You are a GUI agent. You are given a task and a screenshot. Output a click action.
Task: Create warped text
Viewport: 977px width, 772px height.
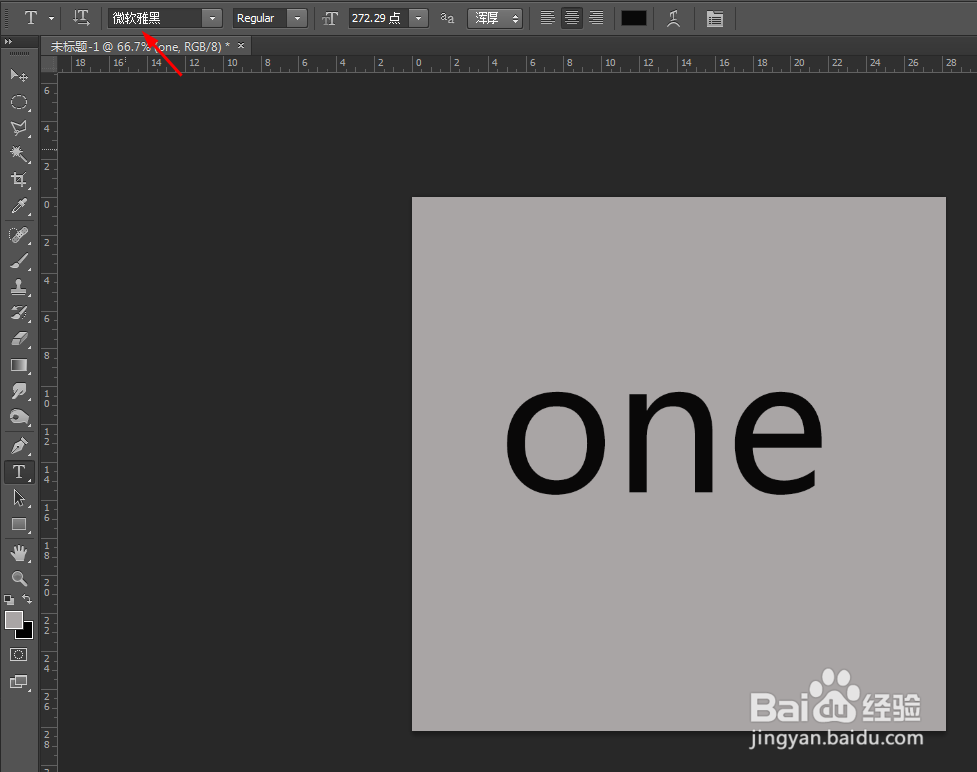[674, 19]
